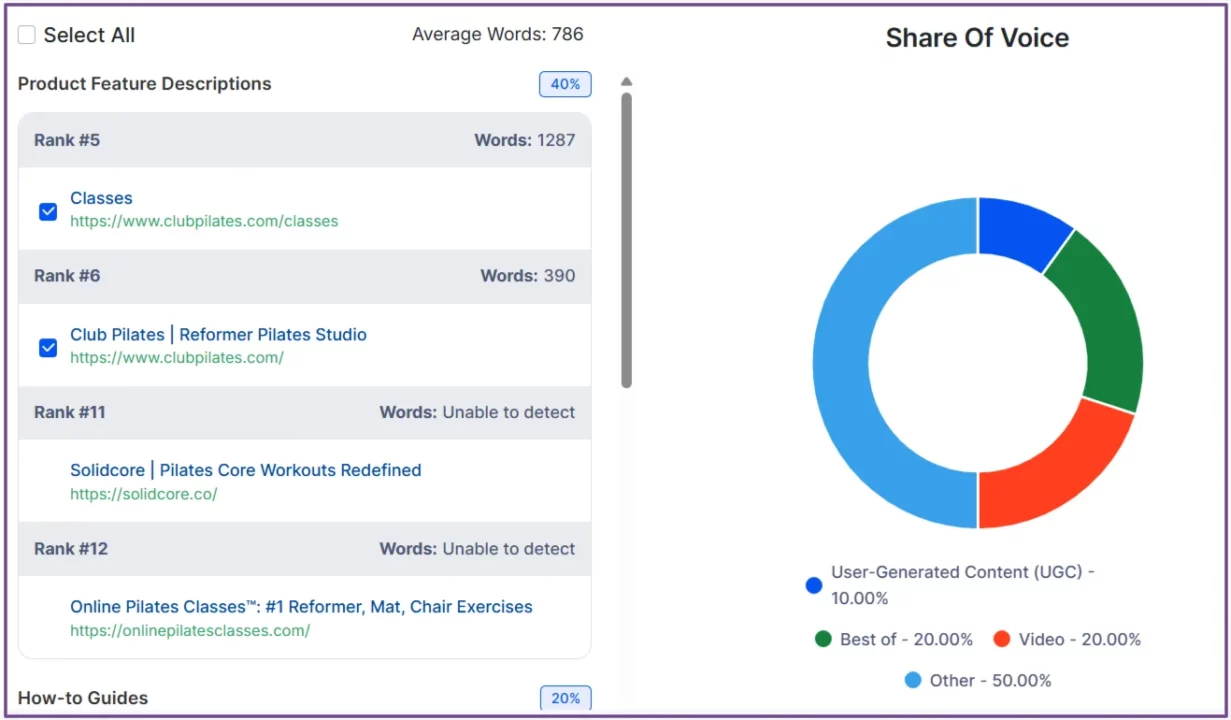Click the 40% badge for Product Feature Descriptions

tap(565, 84)
